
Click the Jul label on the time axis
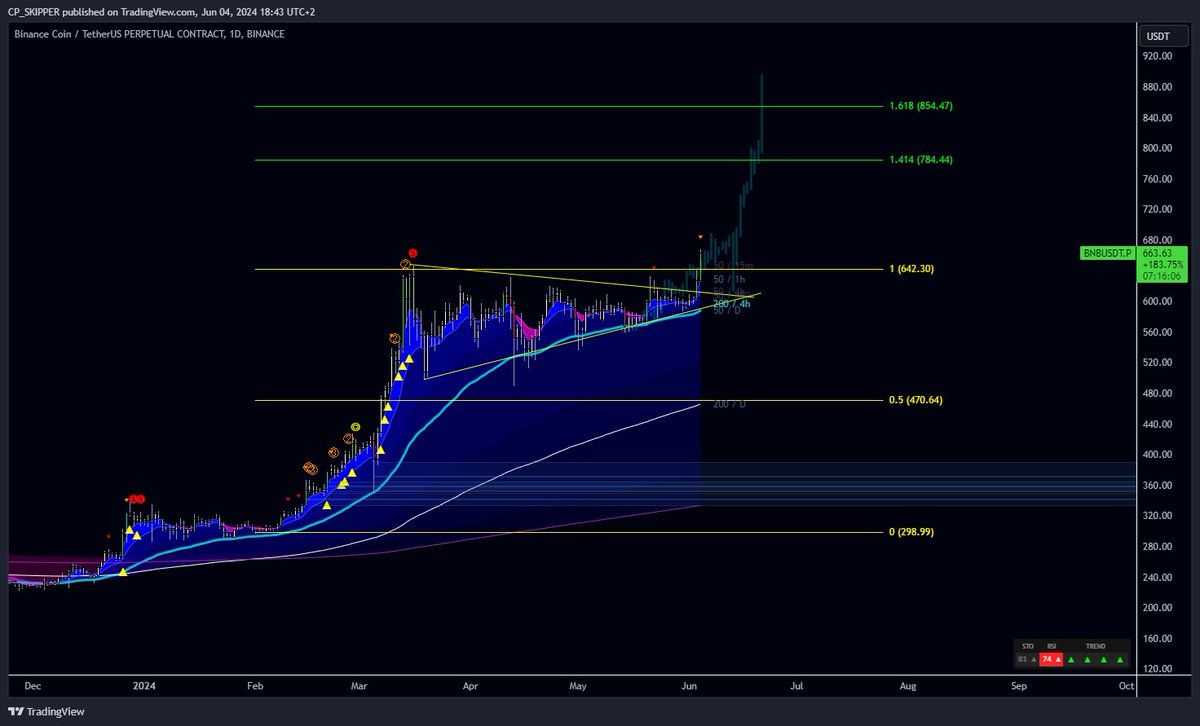pos(797,687)
